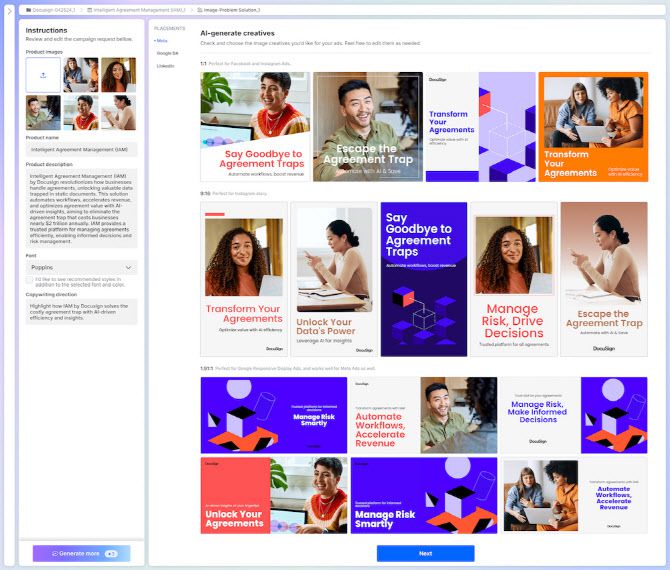Click the Product description text area
Viewport: 670px width, 570px height.
(x=81, y=208)
